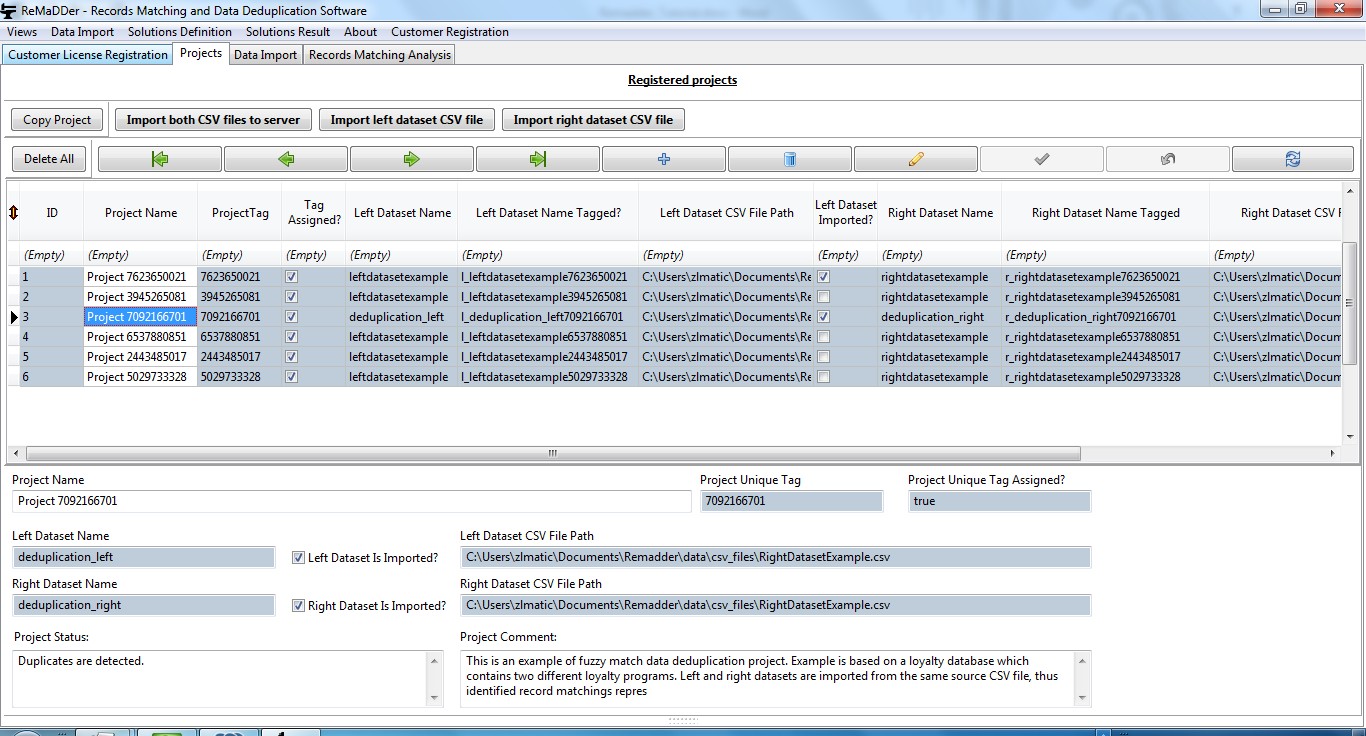Open the Solutions Definition menu

180,32
